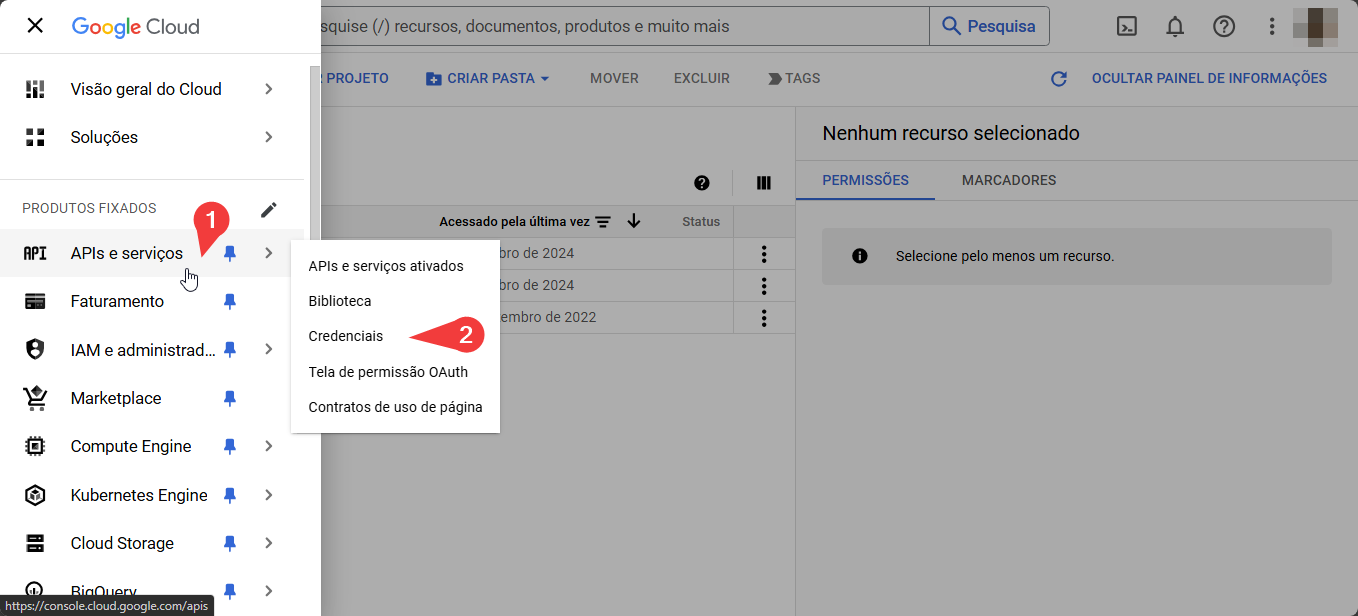Expand Compute Engine submenu chevron

(269, 446)
